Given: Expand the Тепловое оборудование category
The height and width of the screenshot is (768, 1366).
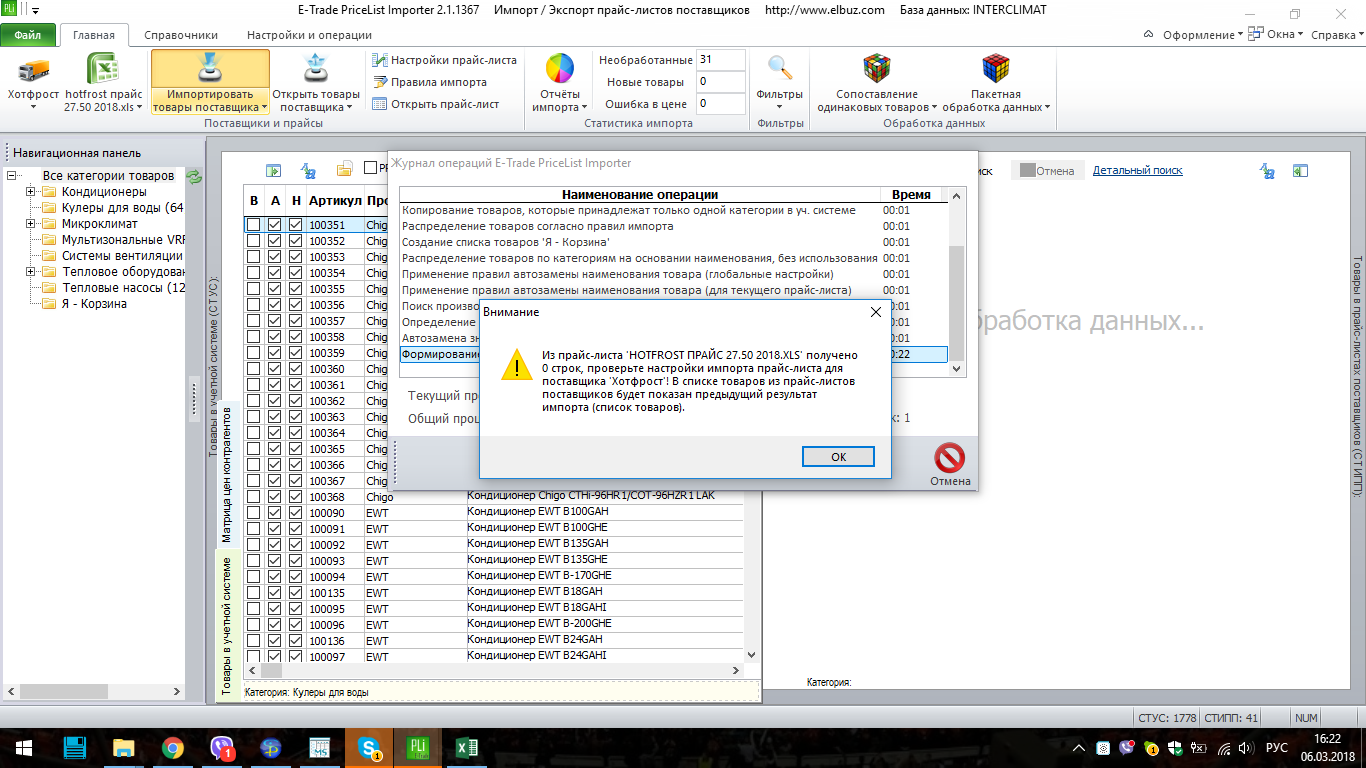Looking at the screenshot, I should [x=31, y=272].
